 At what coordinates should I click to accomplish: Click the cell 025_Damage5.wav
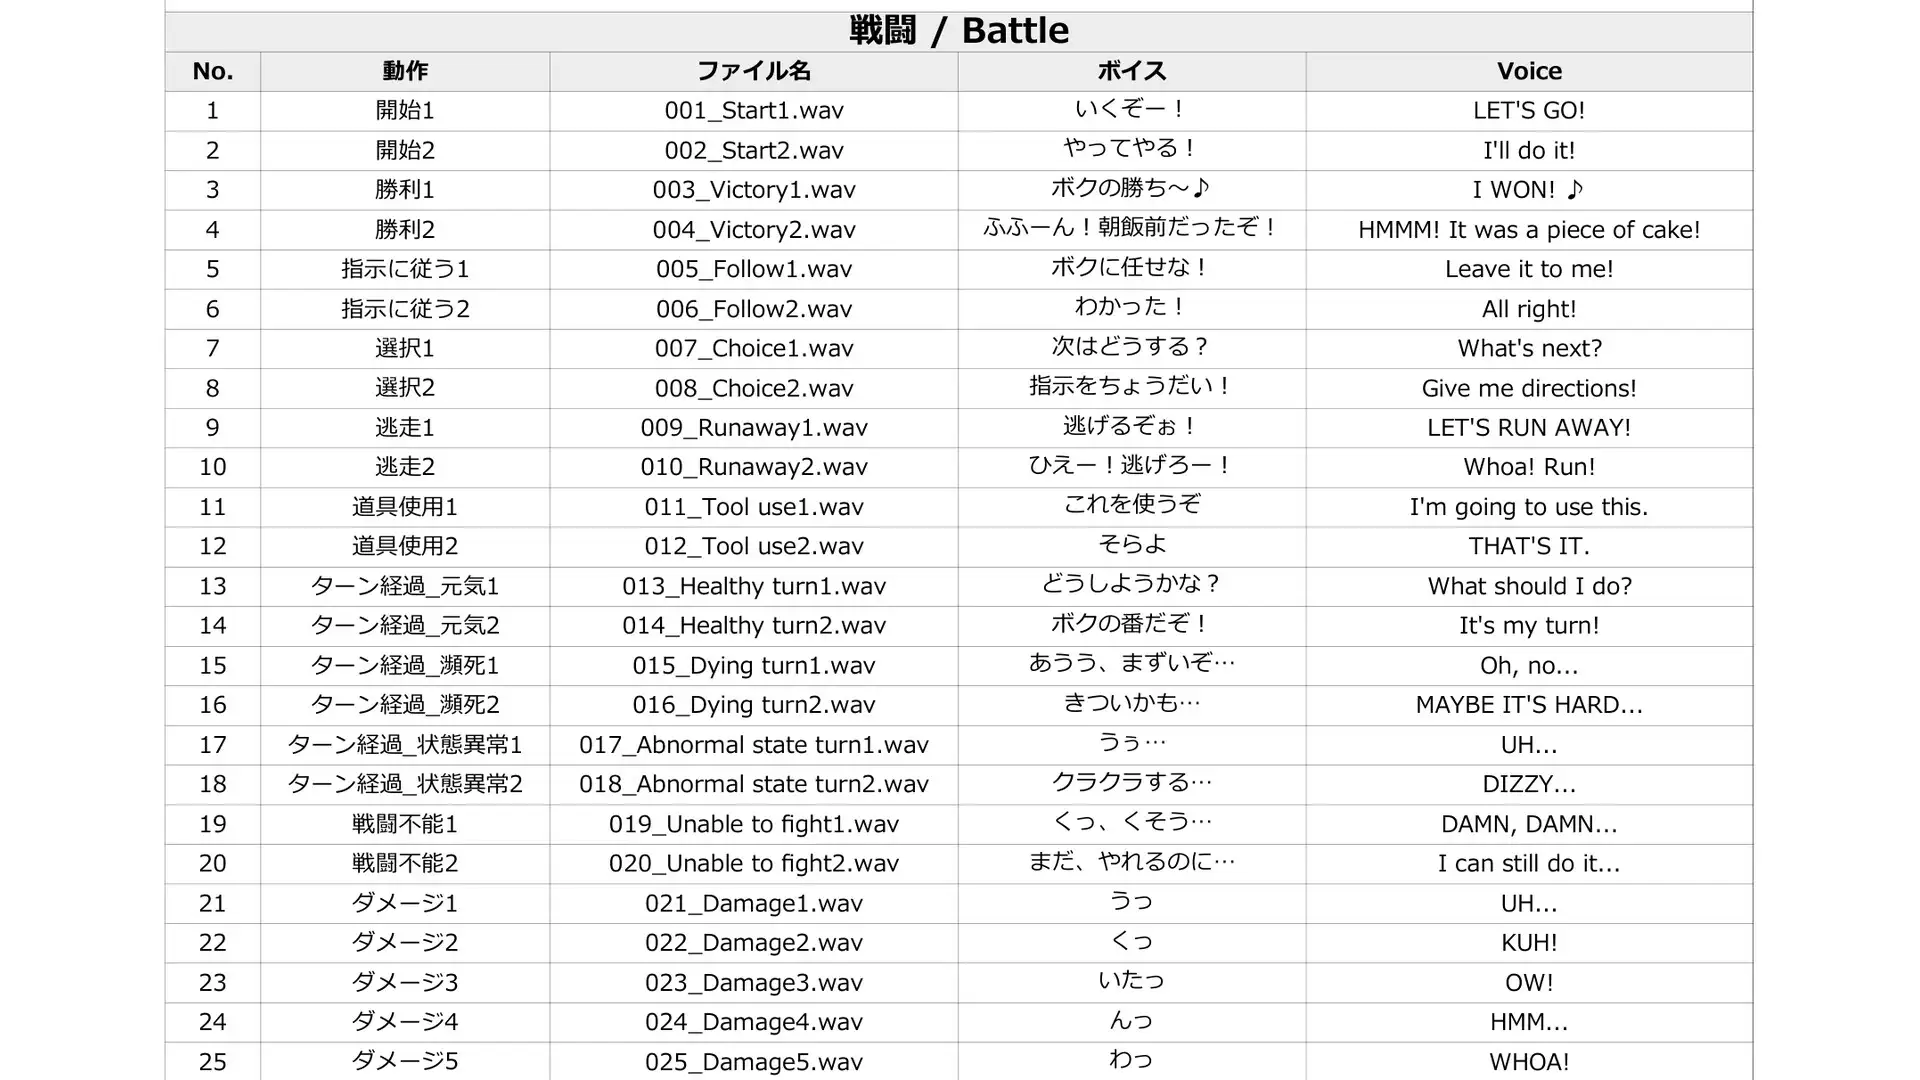pos(754,1061)
